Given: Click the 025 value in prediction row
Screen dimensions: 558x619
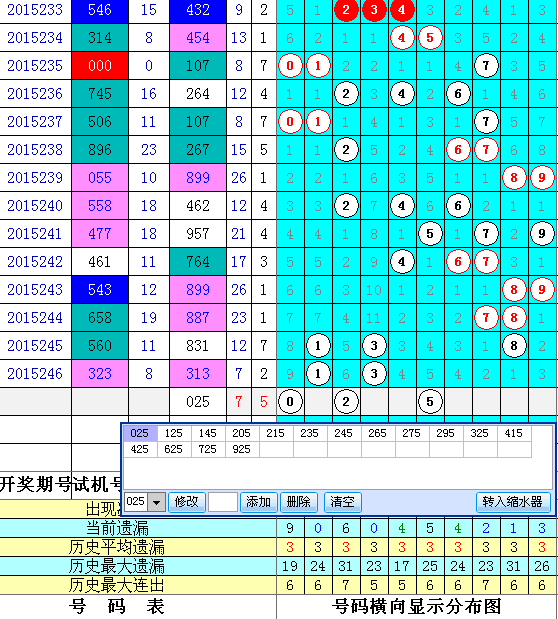Looking at the screenshot, I should click(197, 401).
